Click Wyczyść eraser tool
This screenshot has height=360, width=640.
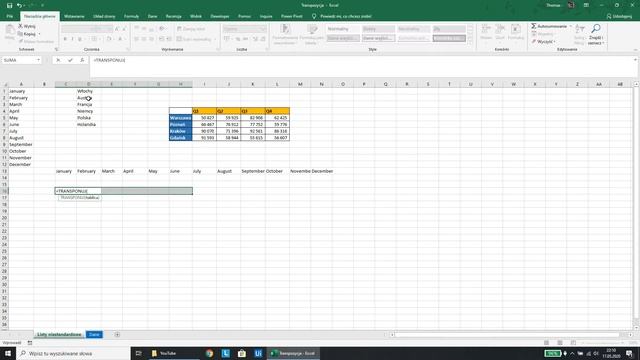(x=543, y=42)
